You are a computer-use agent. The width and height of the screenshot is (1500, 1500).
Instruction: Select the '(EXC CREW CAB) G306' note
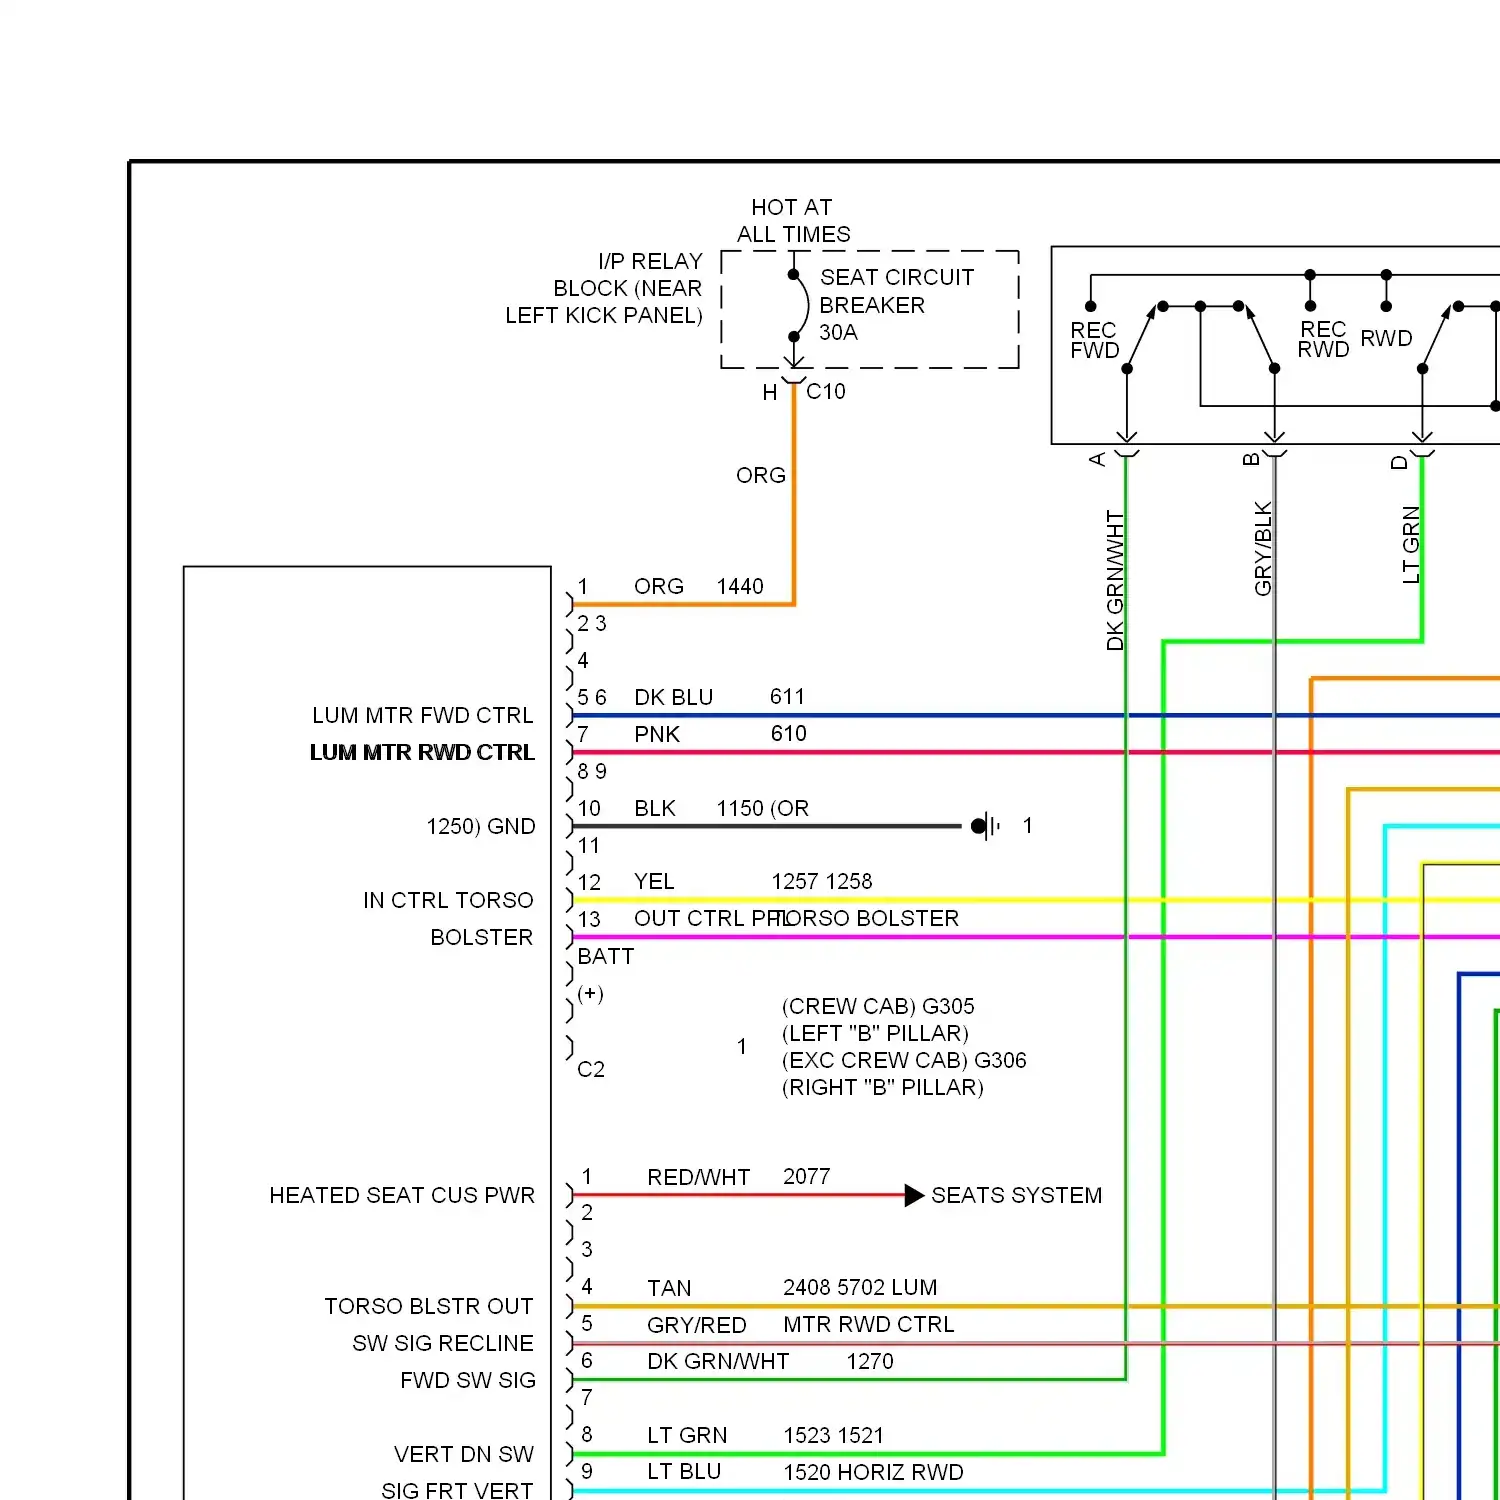904,1061
